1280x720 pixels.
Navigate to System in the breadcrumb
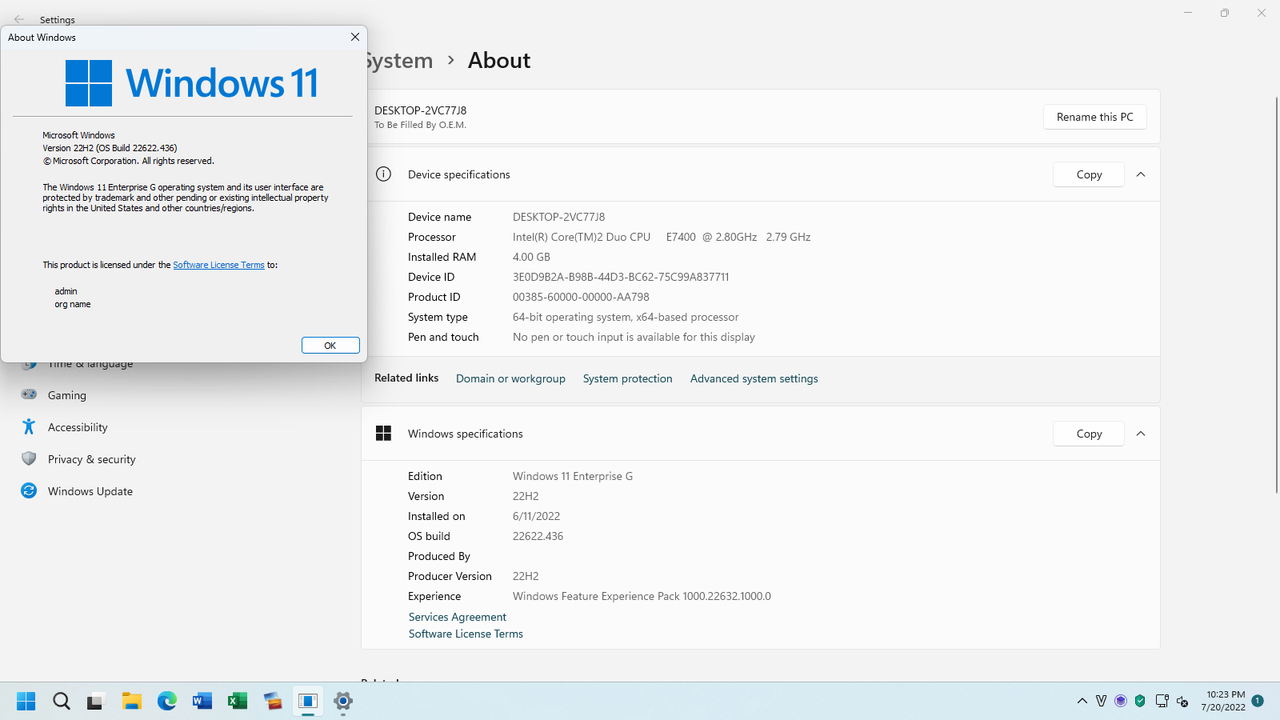point(400,60)
